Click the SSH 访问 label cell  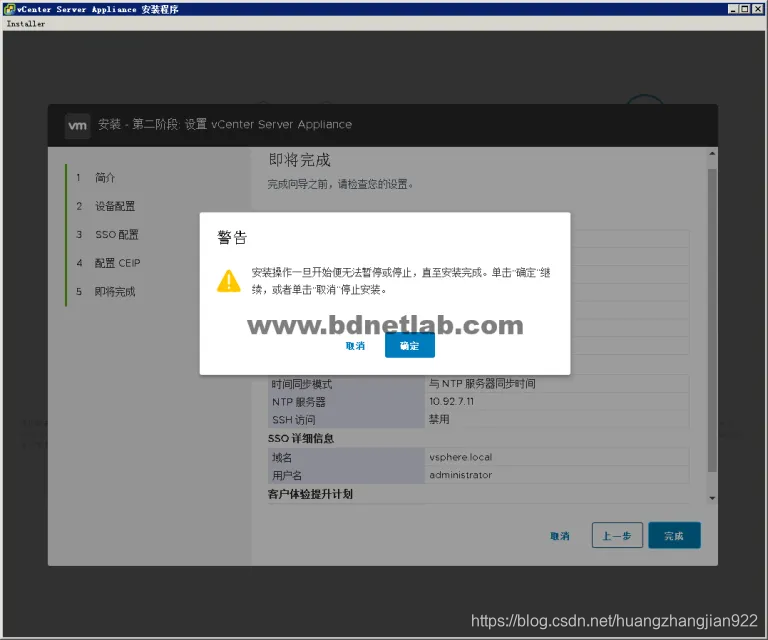click(346, 420)
